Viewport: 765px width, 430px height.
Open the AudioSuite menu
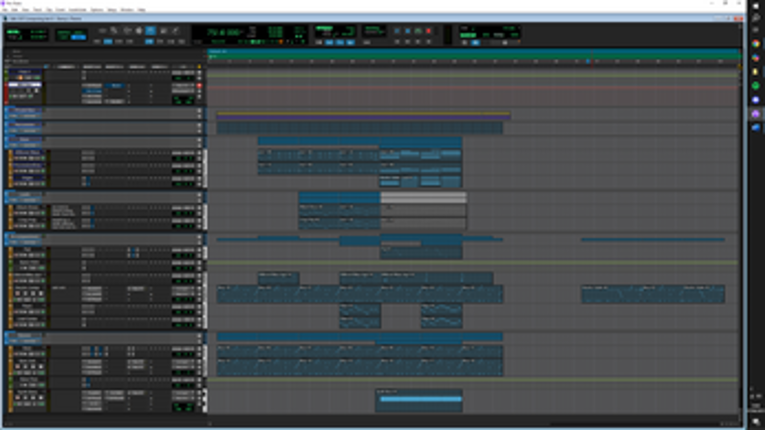pos(79,10)
